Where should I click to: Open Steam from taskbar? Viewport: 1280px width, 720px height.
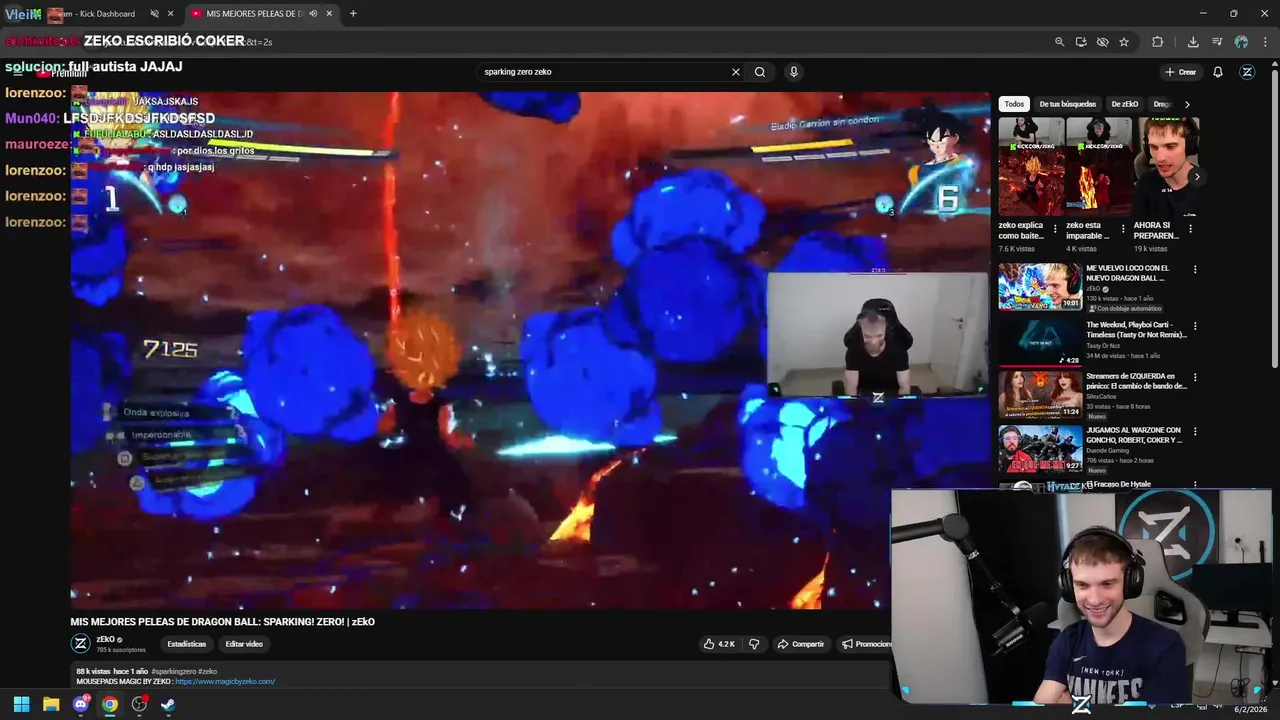(x=168, y=704)
